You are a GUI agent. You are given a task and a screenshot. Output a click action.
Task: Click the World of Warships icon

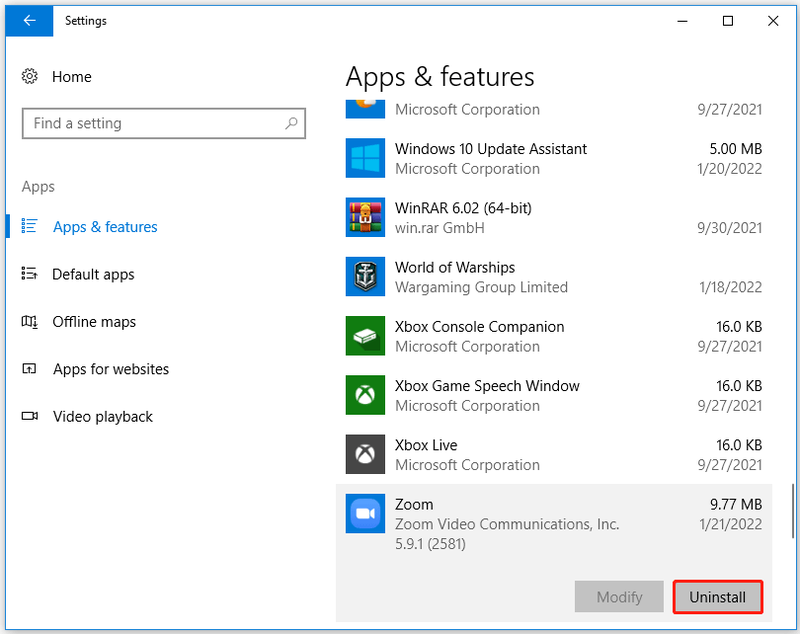click(365, 276)
